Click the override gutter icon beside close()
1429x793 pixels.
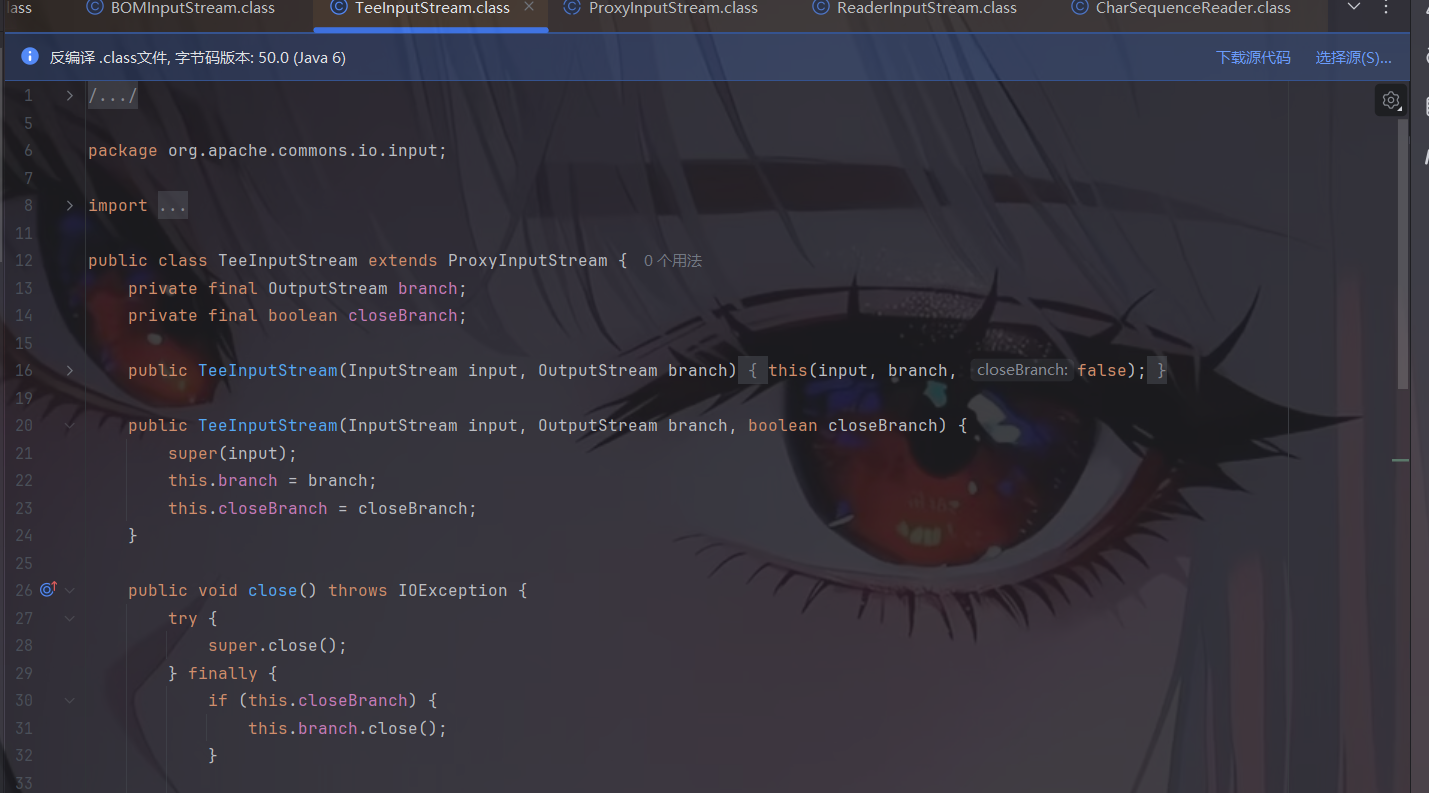pos(48,590)
